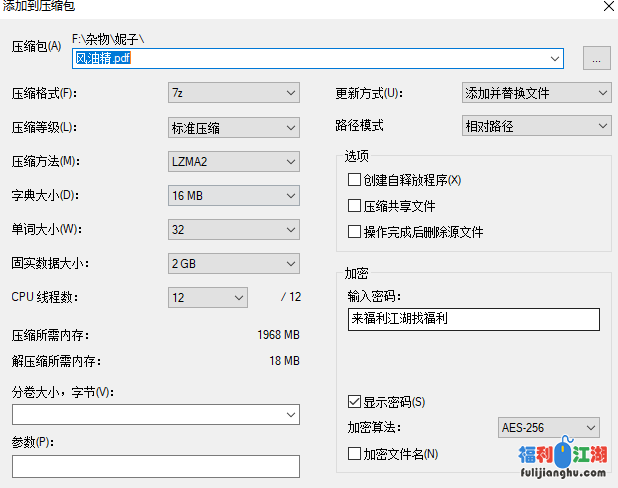
Task: Enable the 创建自释放程序 checkbox
Action: click(x=354, y=180)
